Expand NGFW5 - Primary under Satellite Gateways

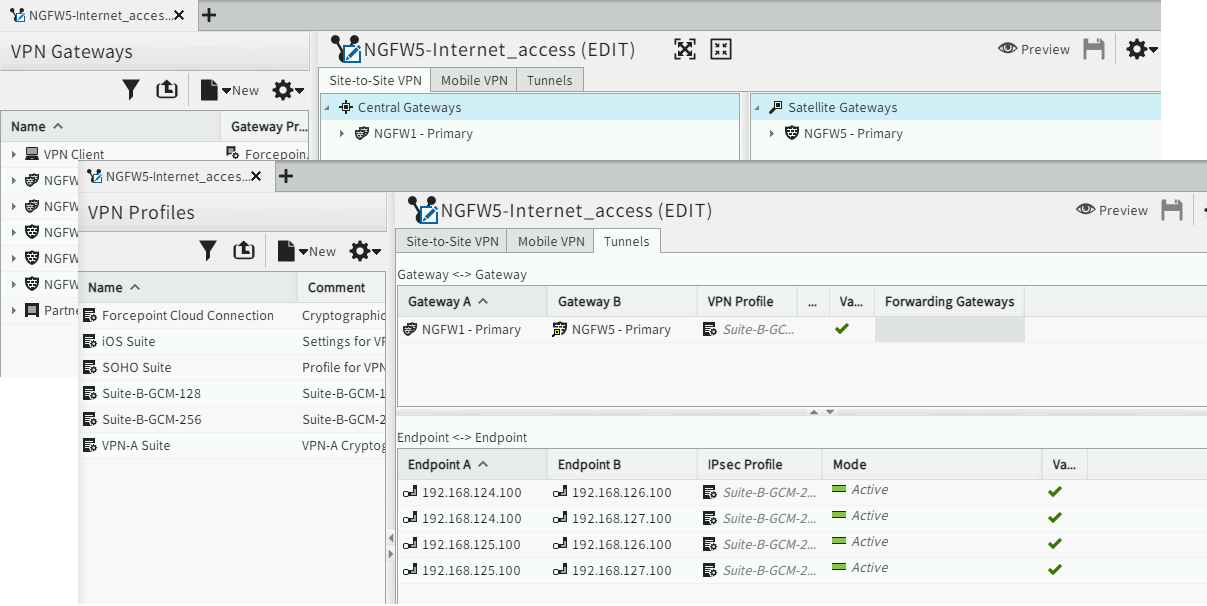(x=772, y=133)
